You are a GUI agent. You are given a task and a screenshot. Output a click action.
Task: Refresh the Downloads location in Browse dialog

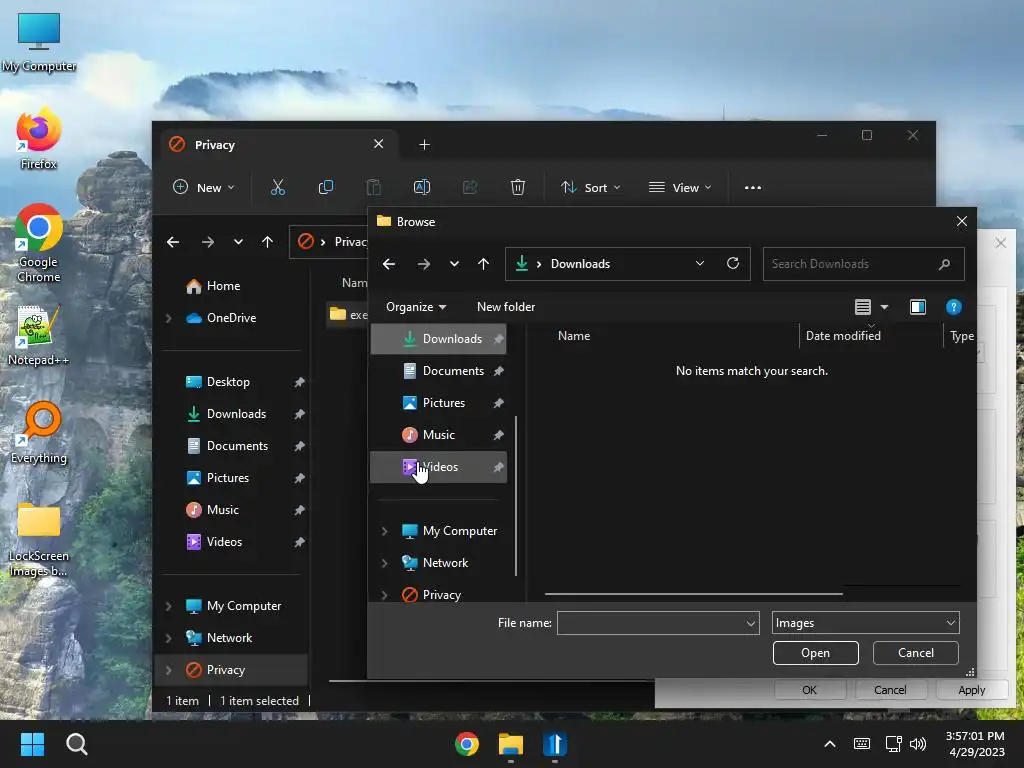(x=733, y=263)
